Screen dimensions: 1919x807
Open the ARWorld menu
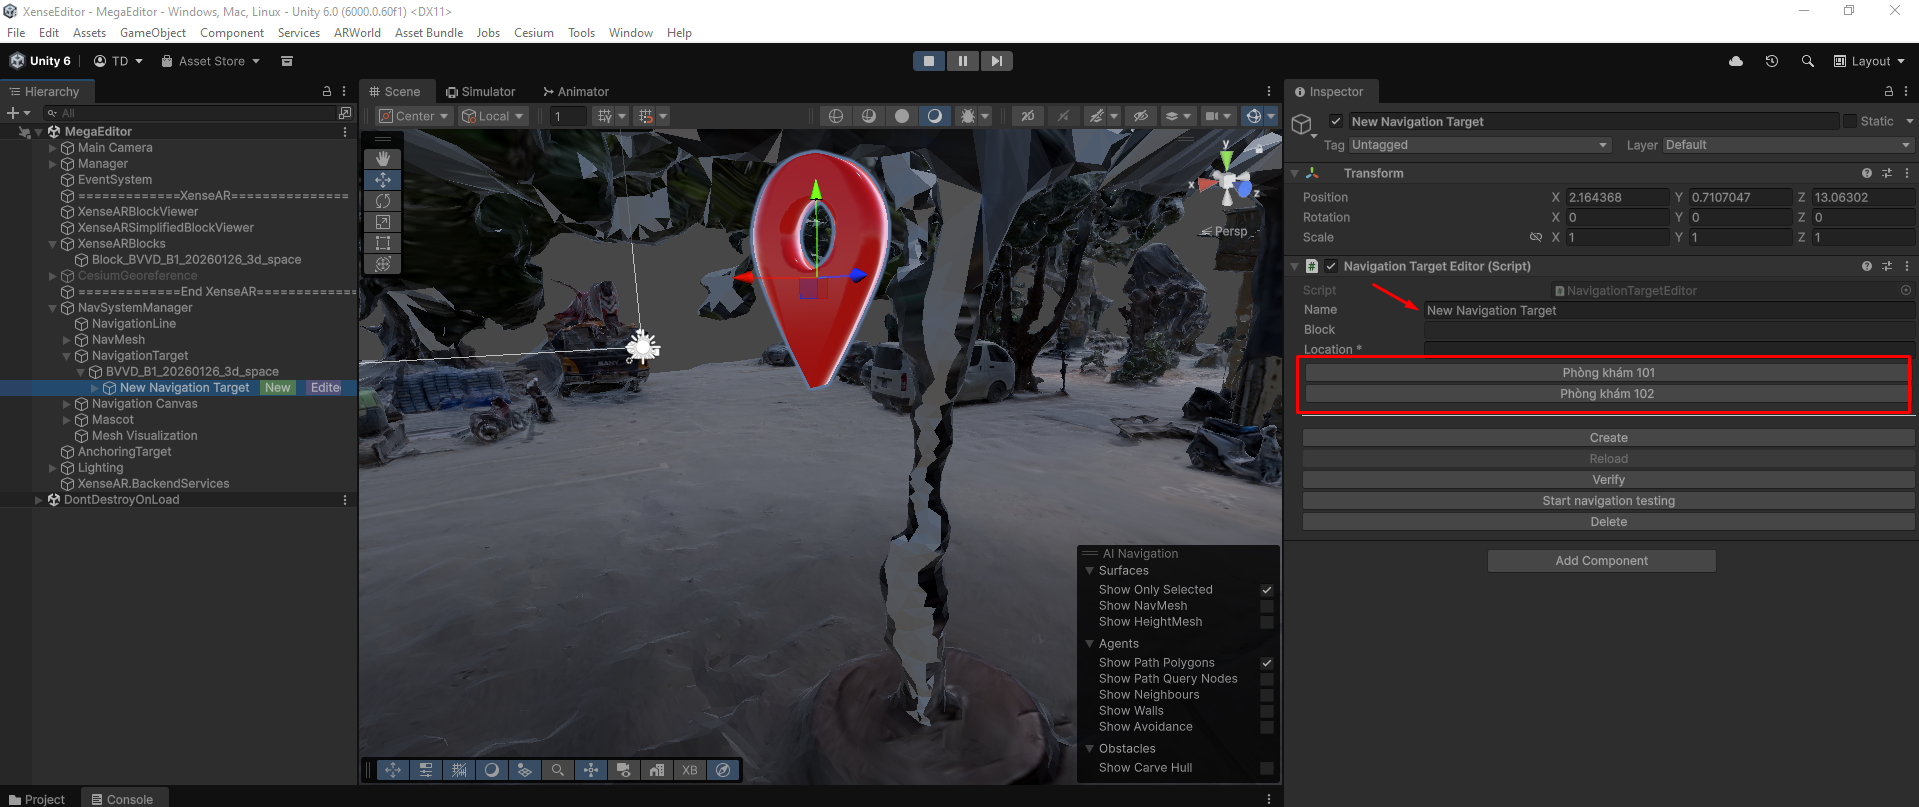tap(357, 33)
